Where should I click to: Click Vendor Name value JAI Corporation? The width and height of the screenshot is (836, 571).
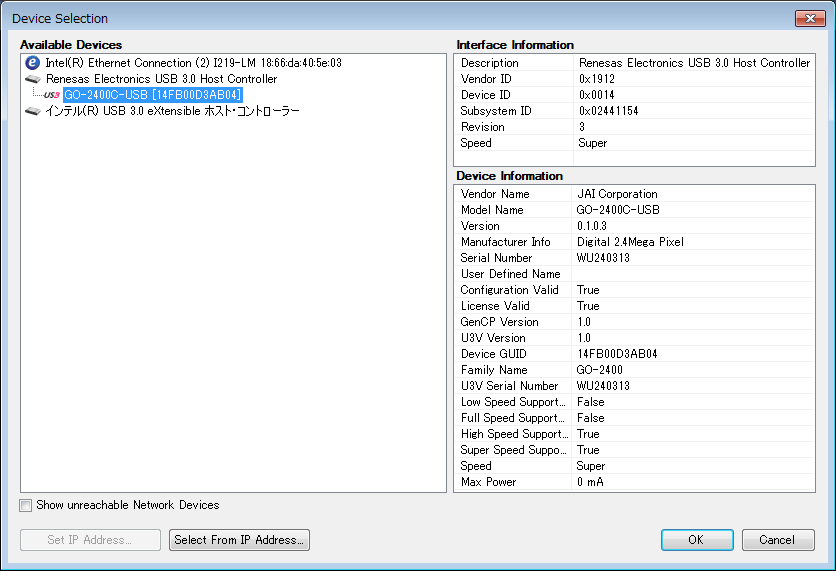point(617,194)
